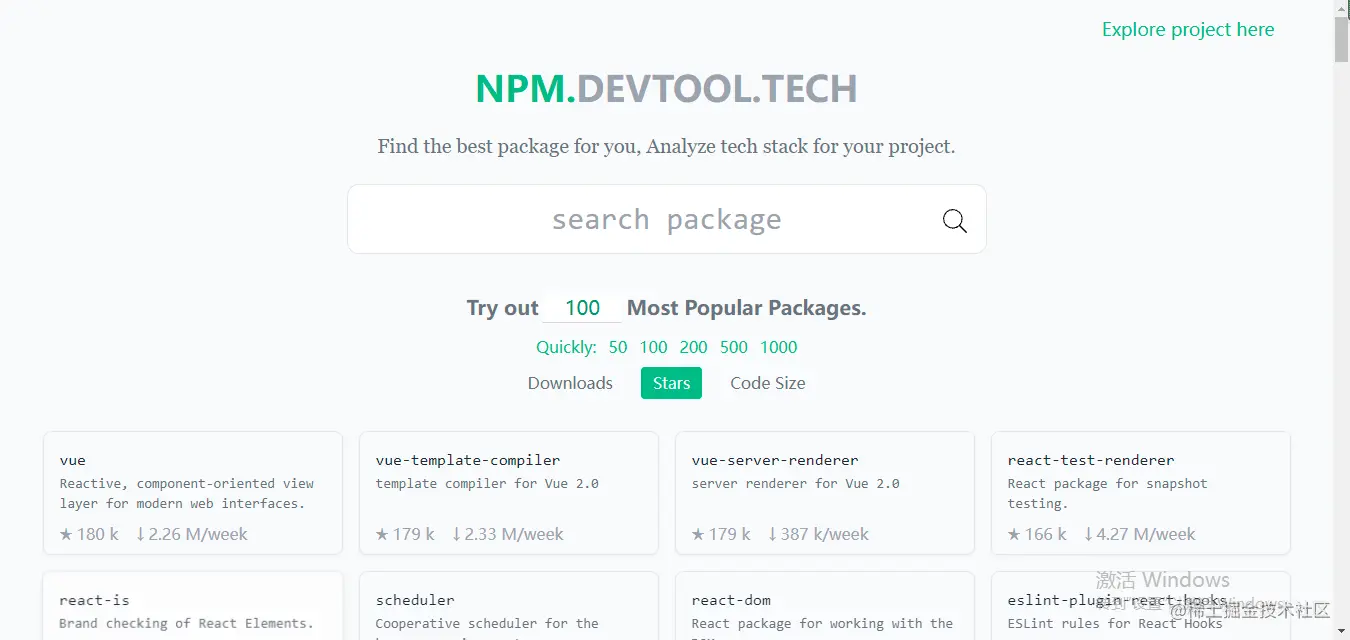The image size is (1350, 640).
Task: Choose quick option 500 packages
Action: click(x=734, y=348)
